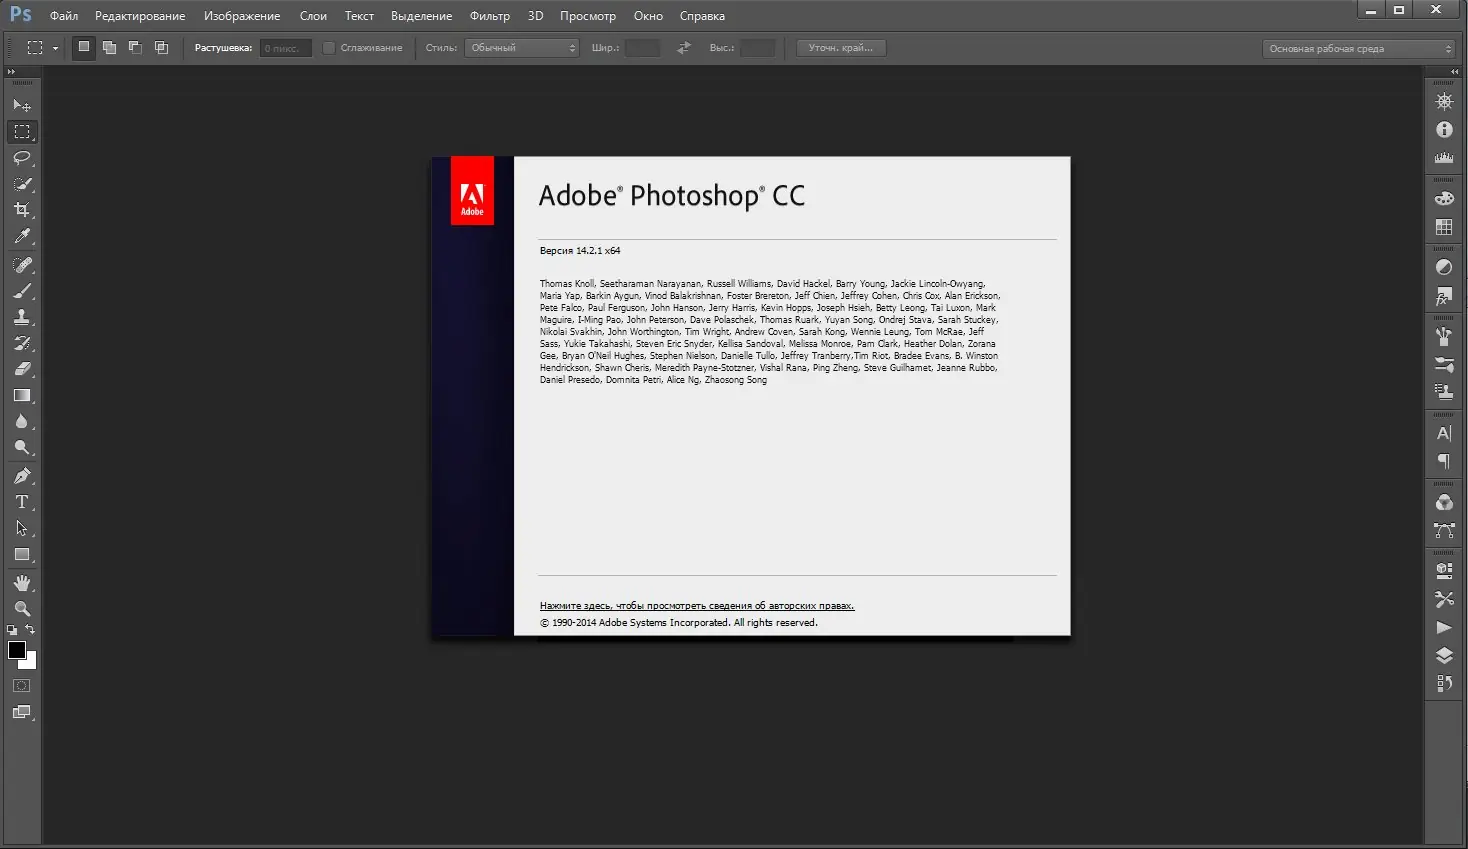This screenshot has height=849, width=1468.
Task: Select the Pen tool
Action: click(22, 476)
